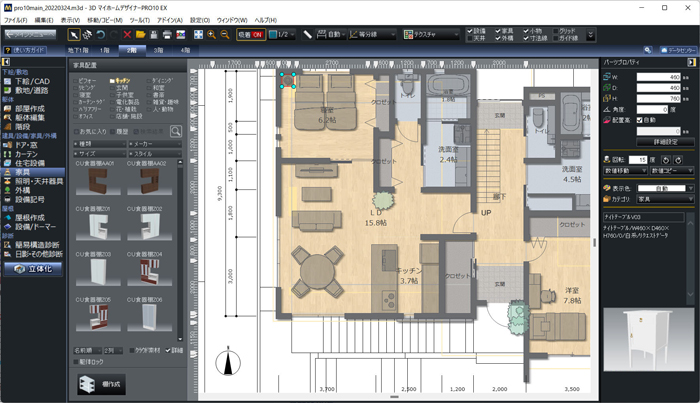Open the メーカー filter dropdown

(154, 143)
